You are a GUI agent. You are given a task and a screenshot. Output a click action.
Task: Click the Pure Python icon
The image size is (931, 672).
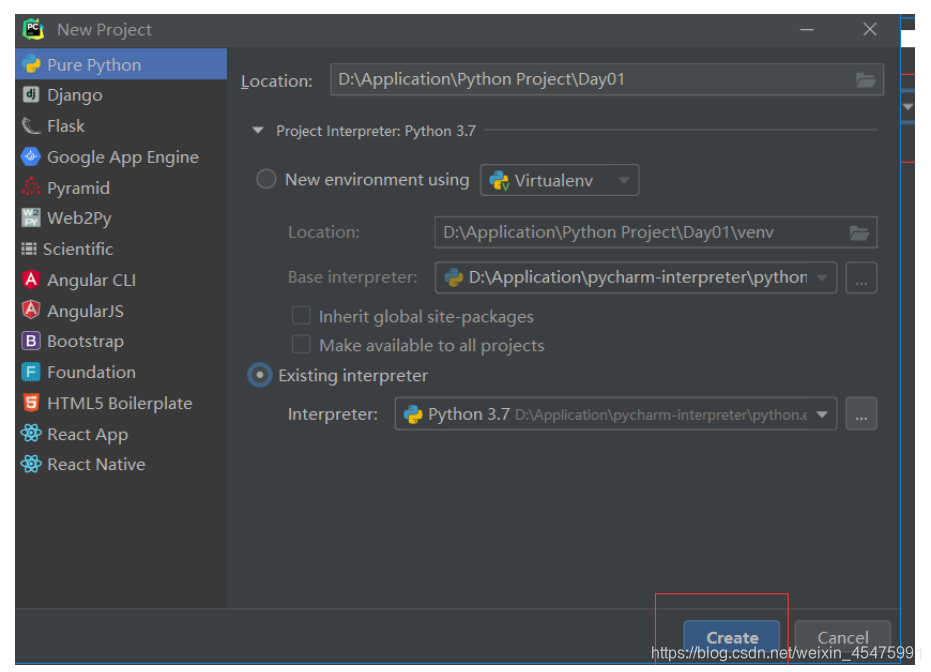[31, 64]
